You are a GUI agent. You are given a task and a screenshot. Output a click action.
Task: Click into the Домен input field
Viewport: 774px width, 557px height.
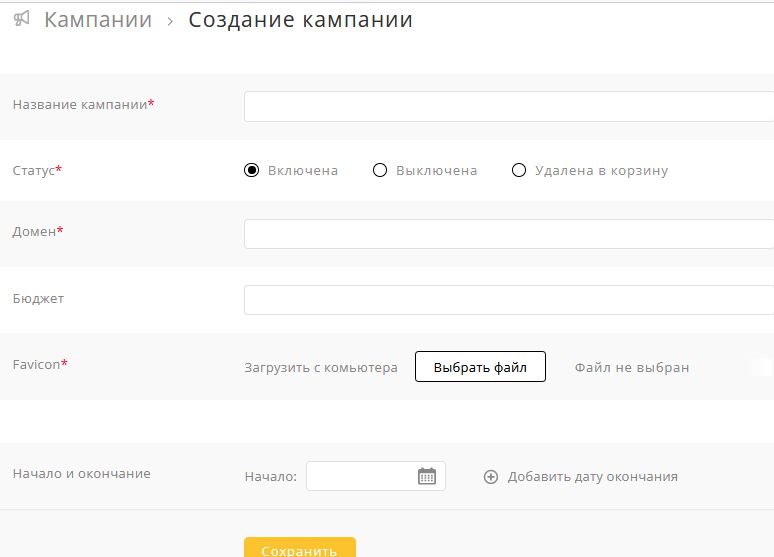(x=508, y=234)
